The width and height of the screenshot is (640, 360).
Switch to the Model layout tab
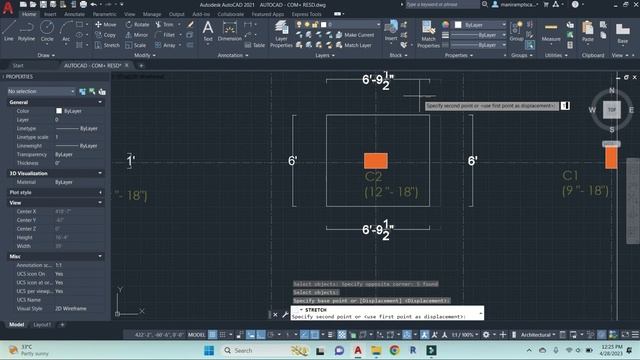click(16, 324)
